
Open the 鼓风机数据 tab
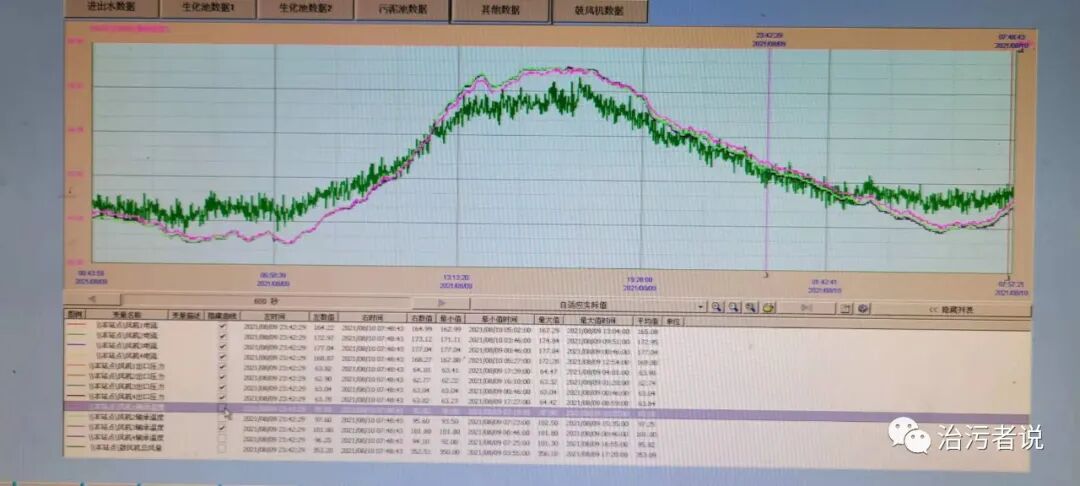(x=599, y=12)
